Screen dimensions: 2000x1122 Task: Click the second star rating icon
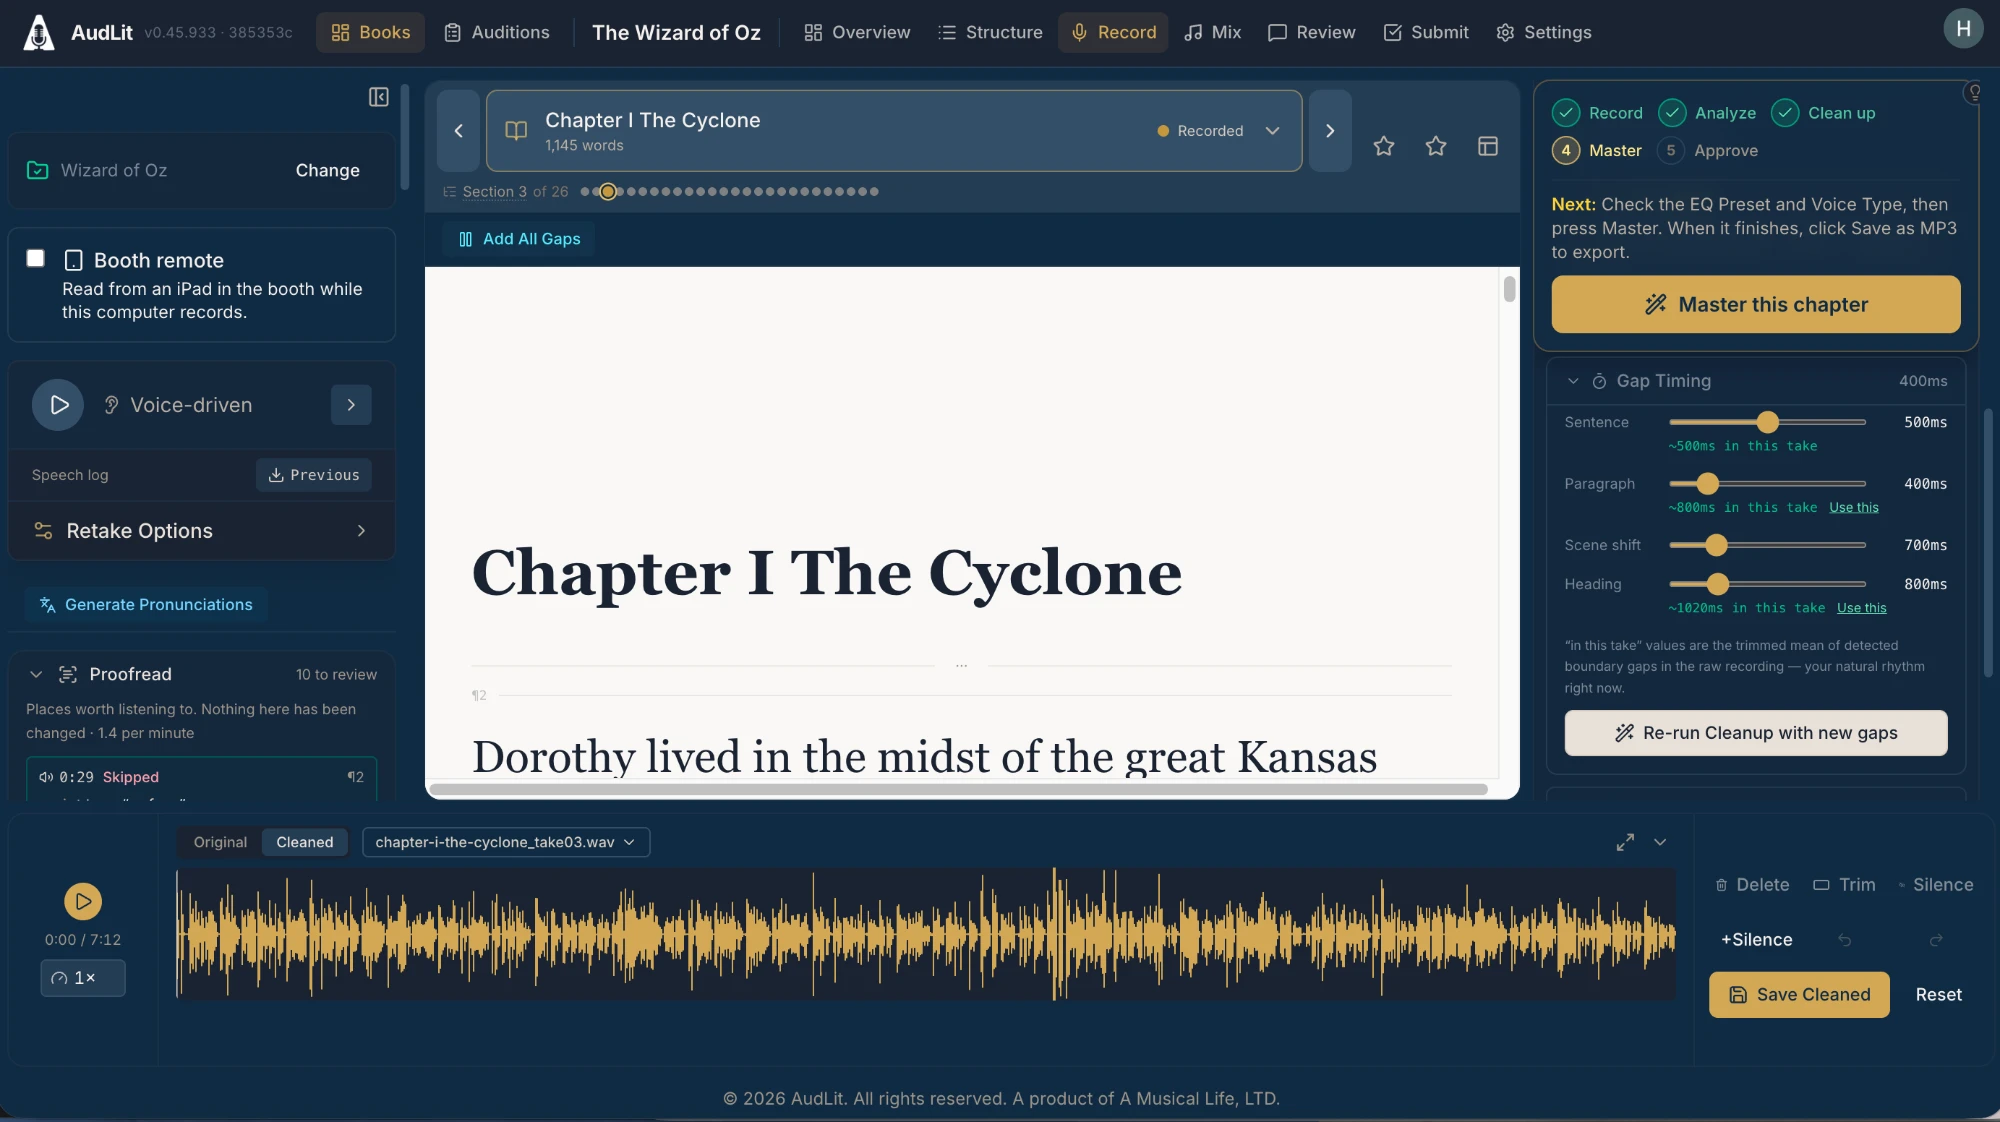pos(1436,146)
